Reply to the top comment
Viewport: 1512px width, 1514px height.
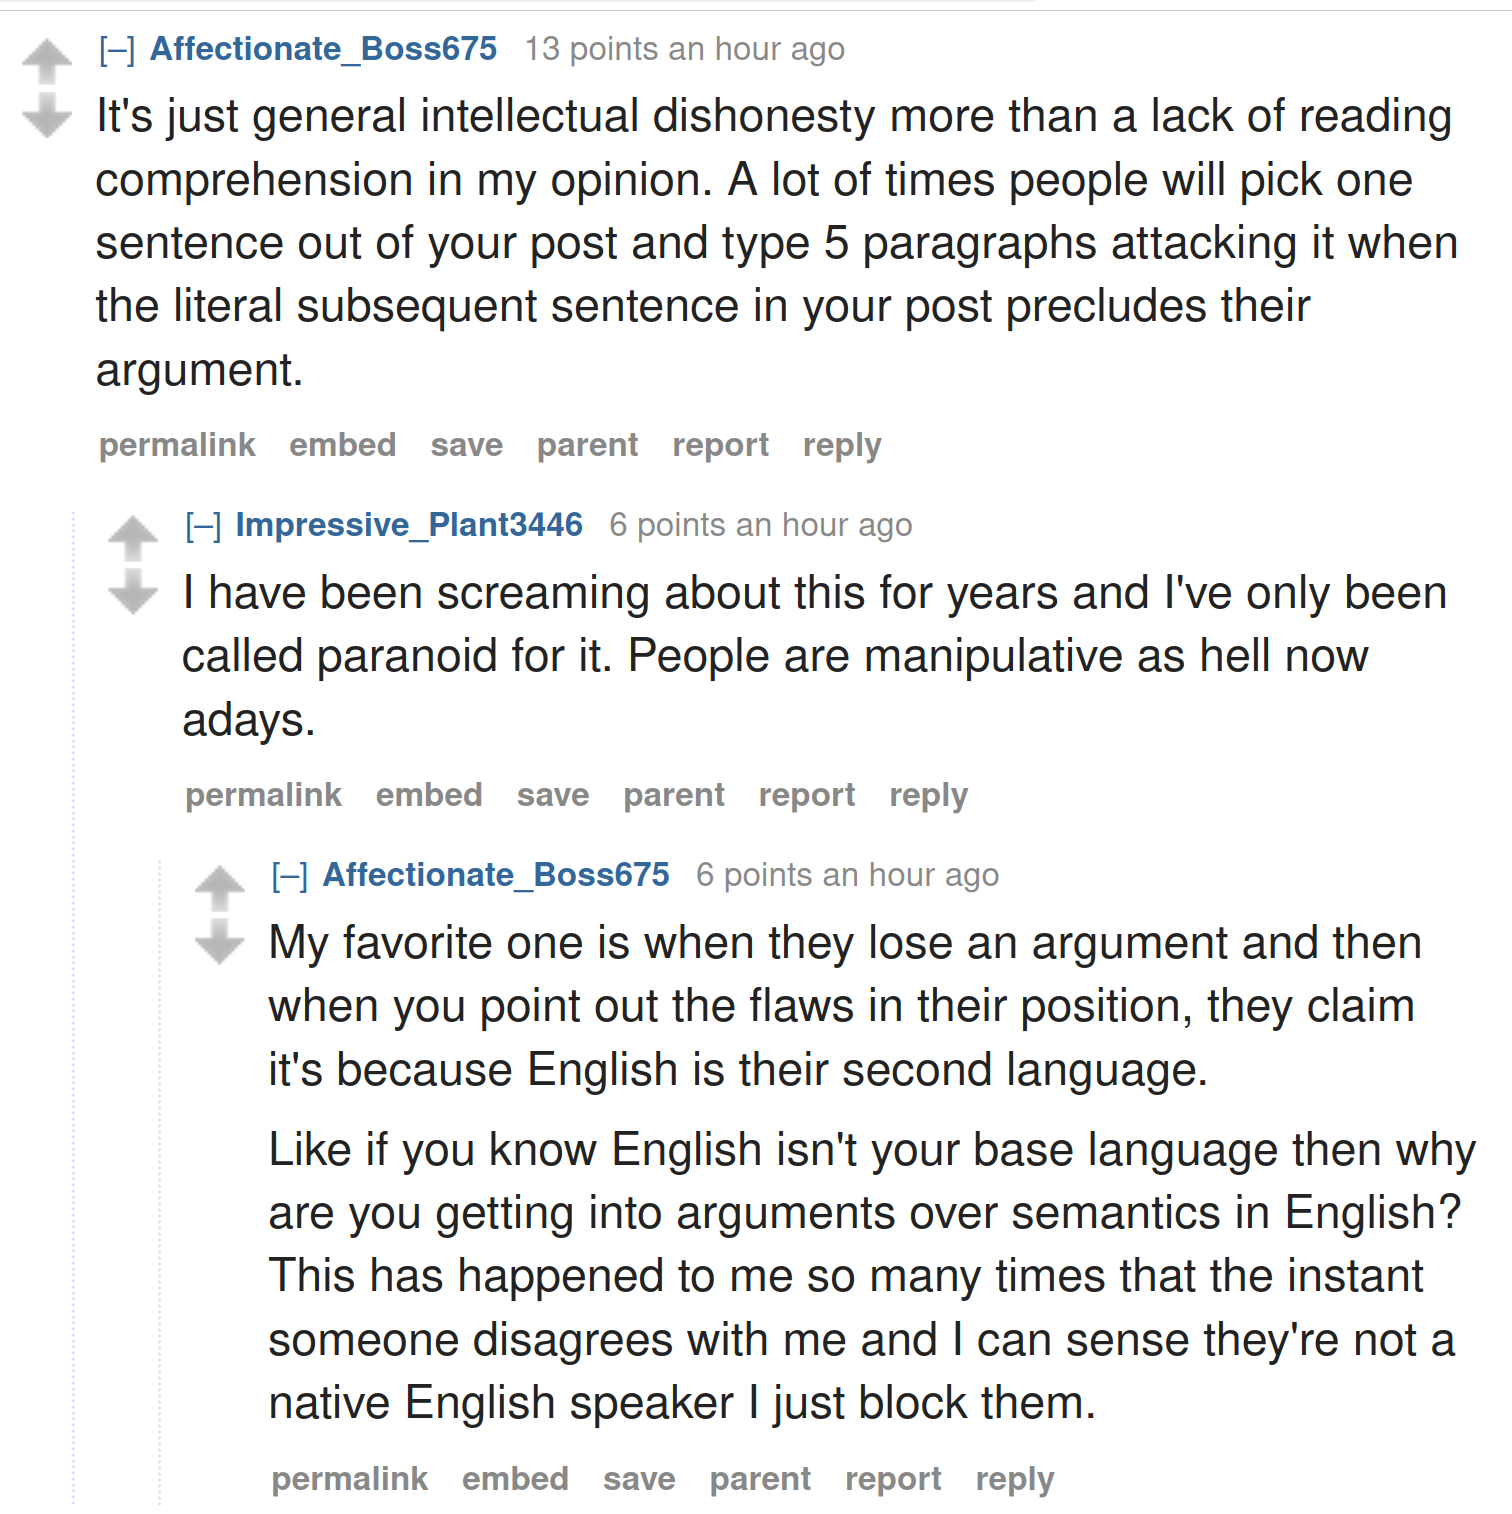point(842,445)
